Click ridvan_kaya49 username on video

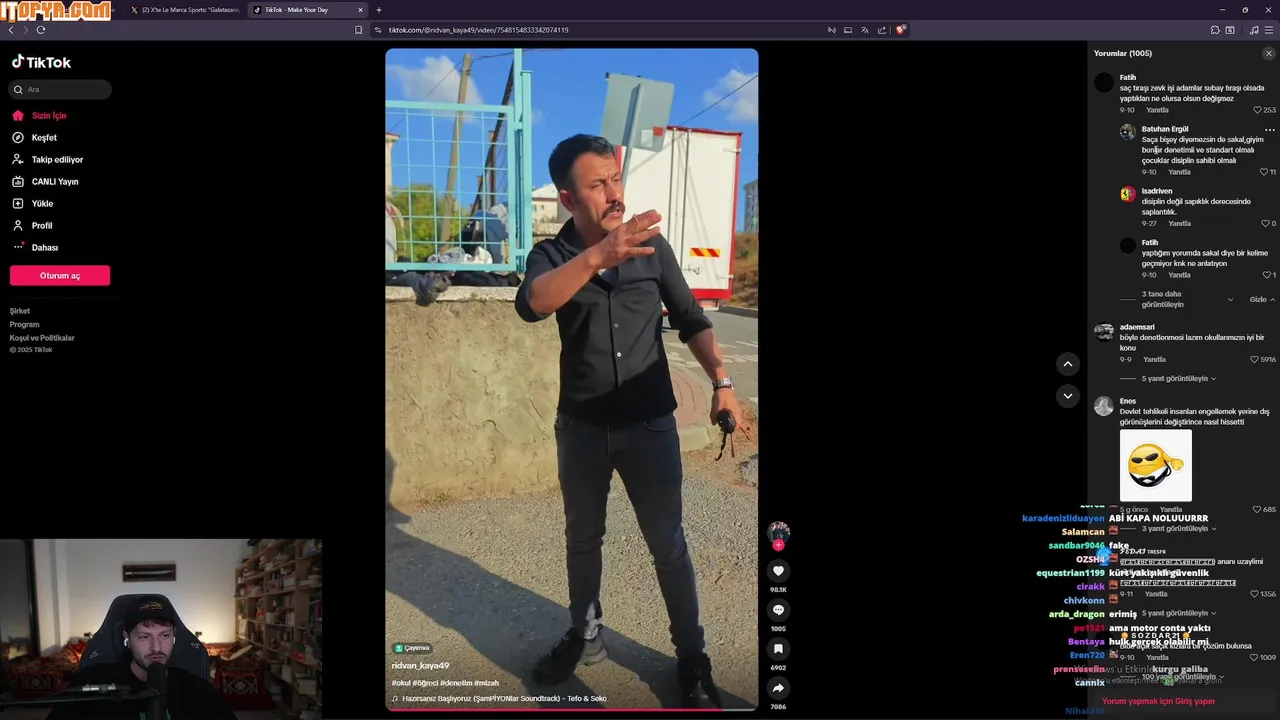pos(420,666)
